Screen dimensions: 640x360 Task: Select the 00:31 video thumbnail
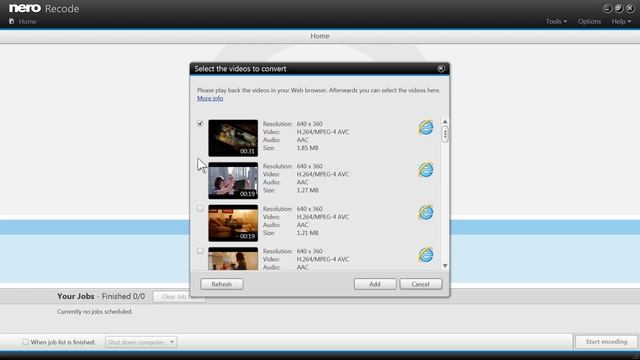[233, 138]
